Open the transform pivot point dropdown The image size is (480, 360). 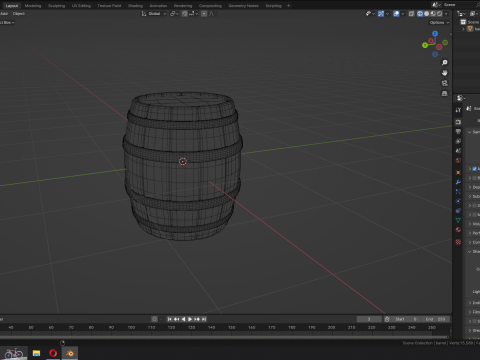pyautogui.click(x=174, y=14)
